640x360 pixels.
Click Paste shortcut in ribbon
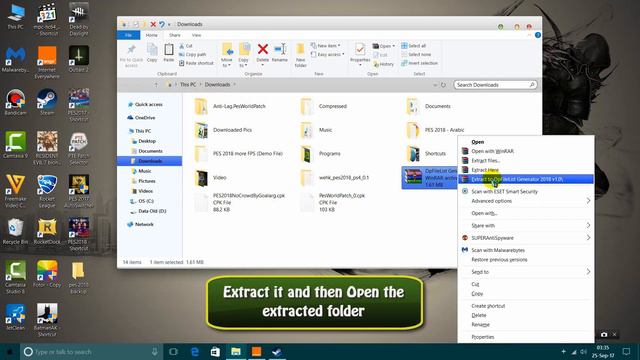196,63
